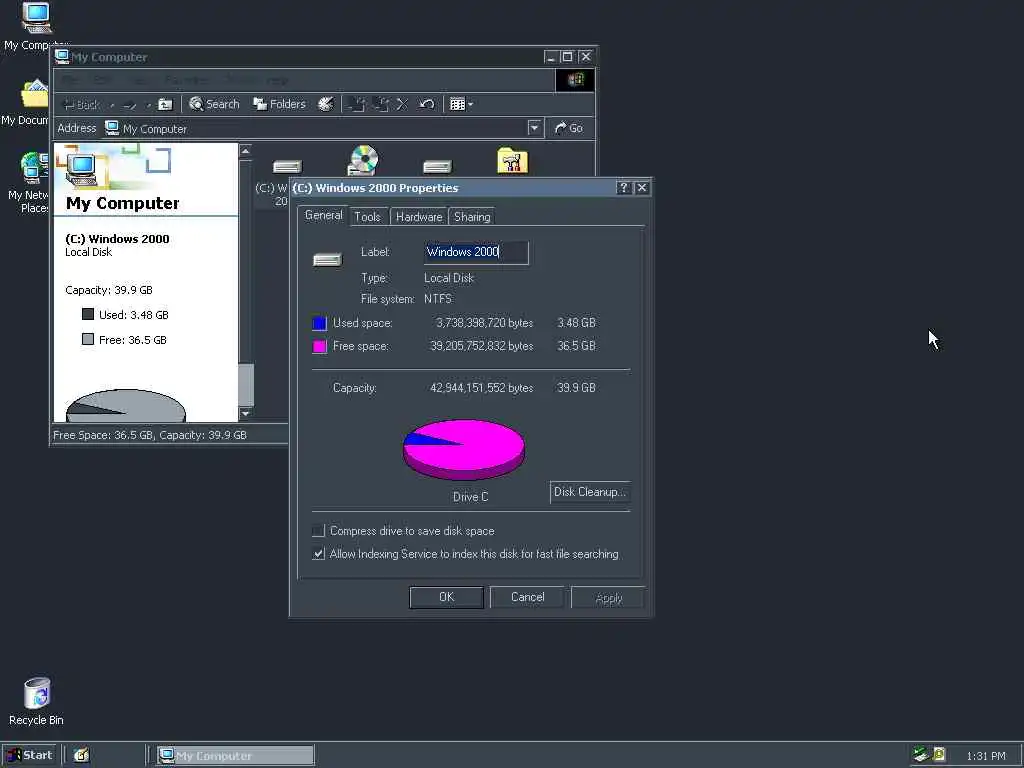Click second system tray icon by clock
This screenshot has height=768, width=1024.
[x=939, y=755]
